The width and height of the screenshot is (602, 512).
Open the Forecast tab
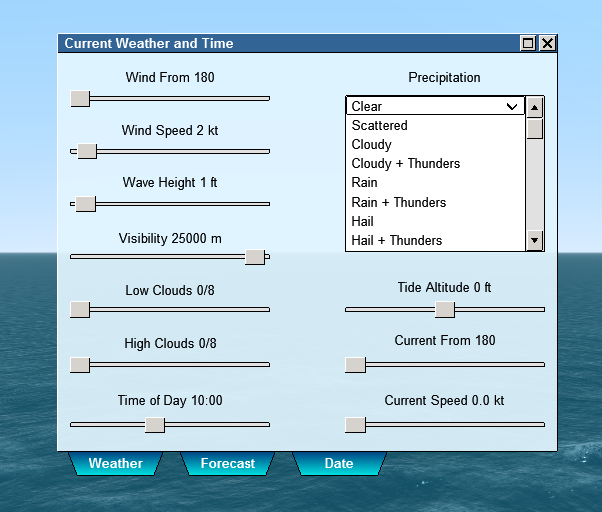pos(228,463)
